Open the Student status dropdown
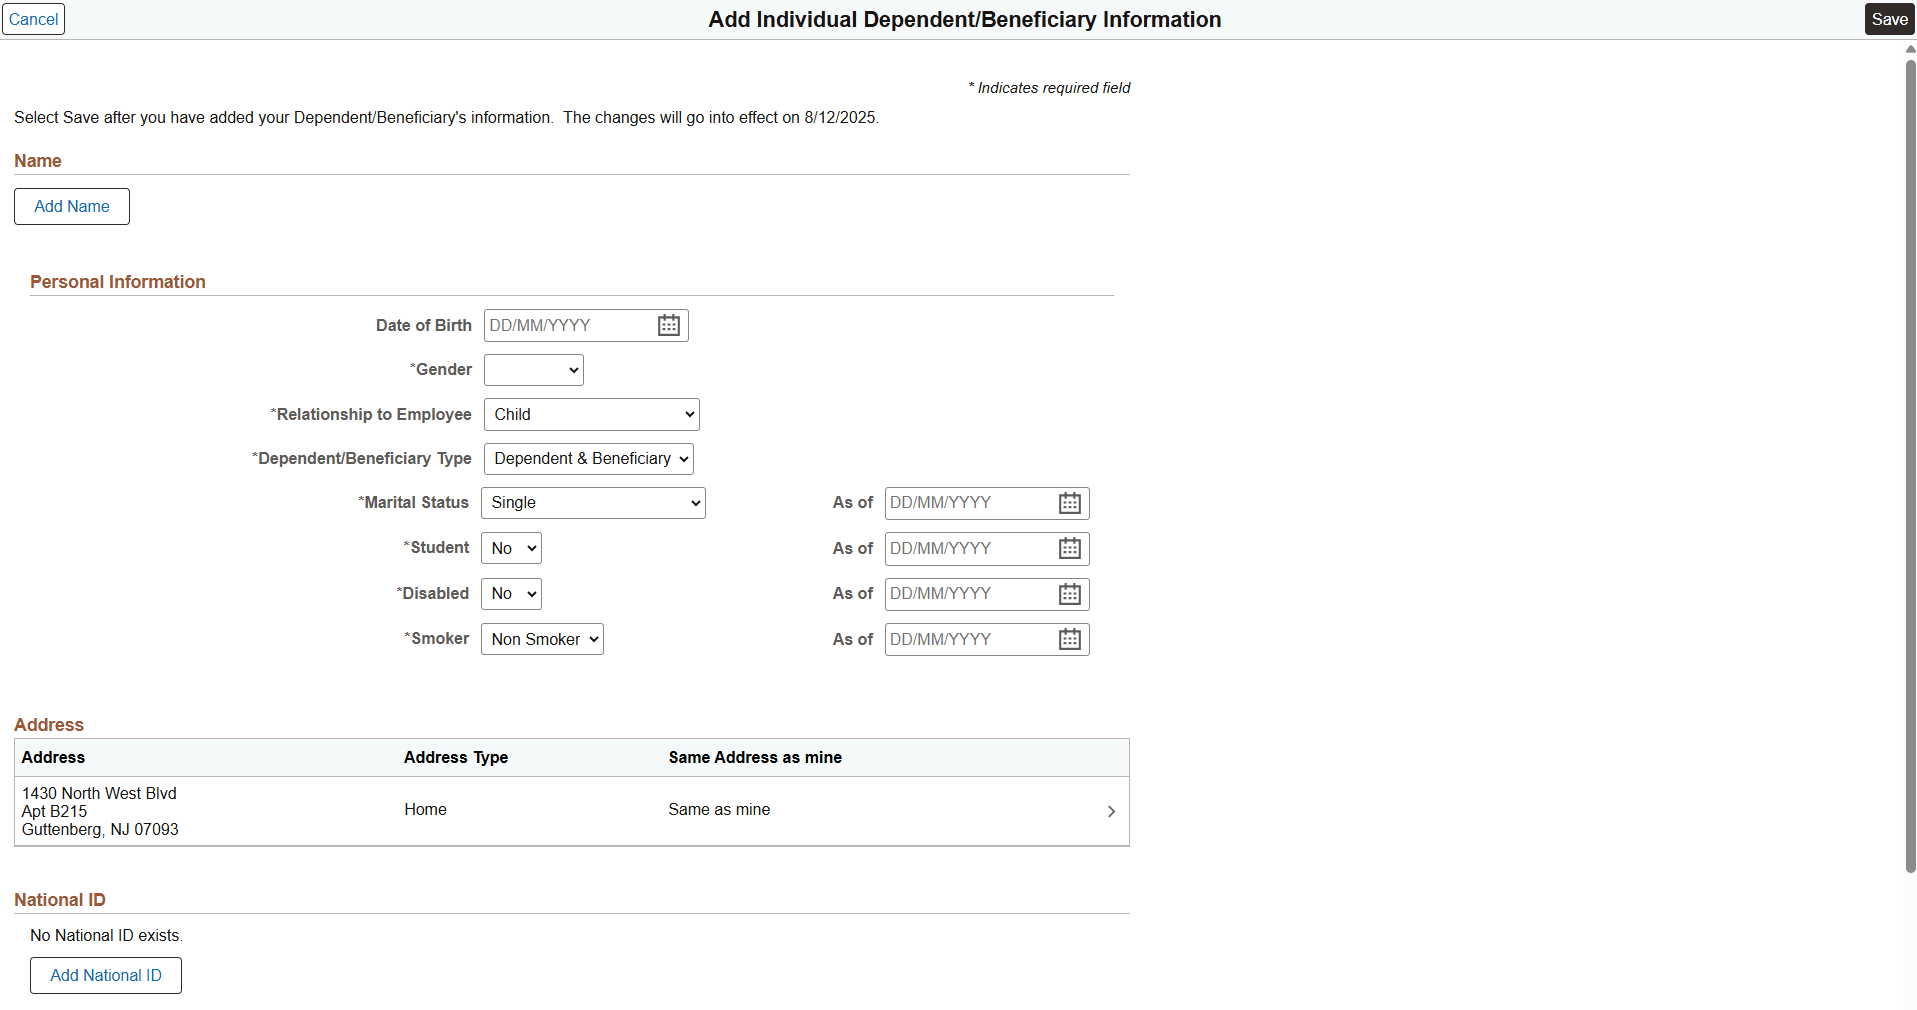The width and height of the screenshot is (1917, 1010). [510, 548]
